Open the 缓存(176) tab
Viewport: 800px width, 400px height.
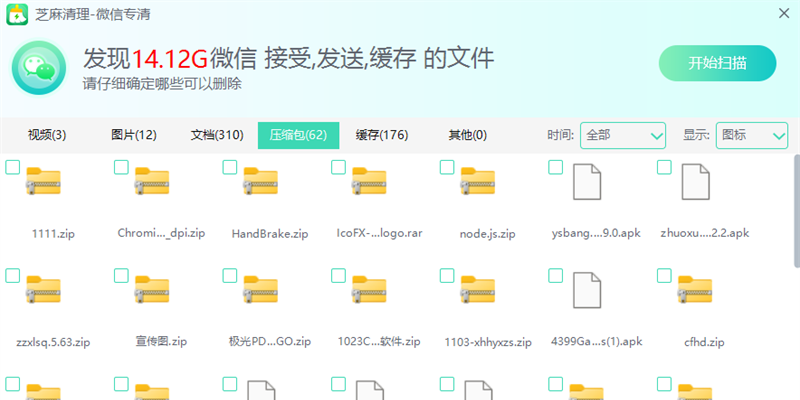coord(382,135)
